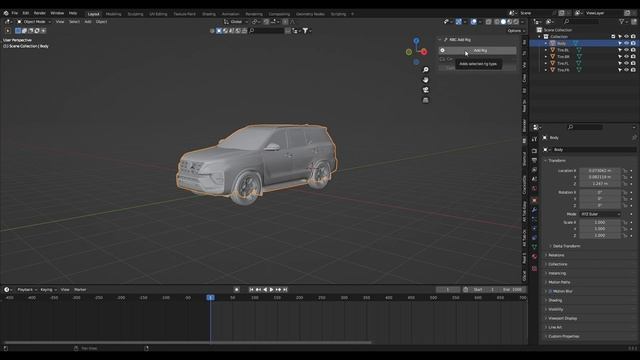Select the solid viewport shading icon
Viewport: 640px width, 360px height.
tap(503, 22)
